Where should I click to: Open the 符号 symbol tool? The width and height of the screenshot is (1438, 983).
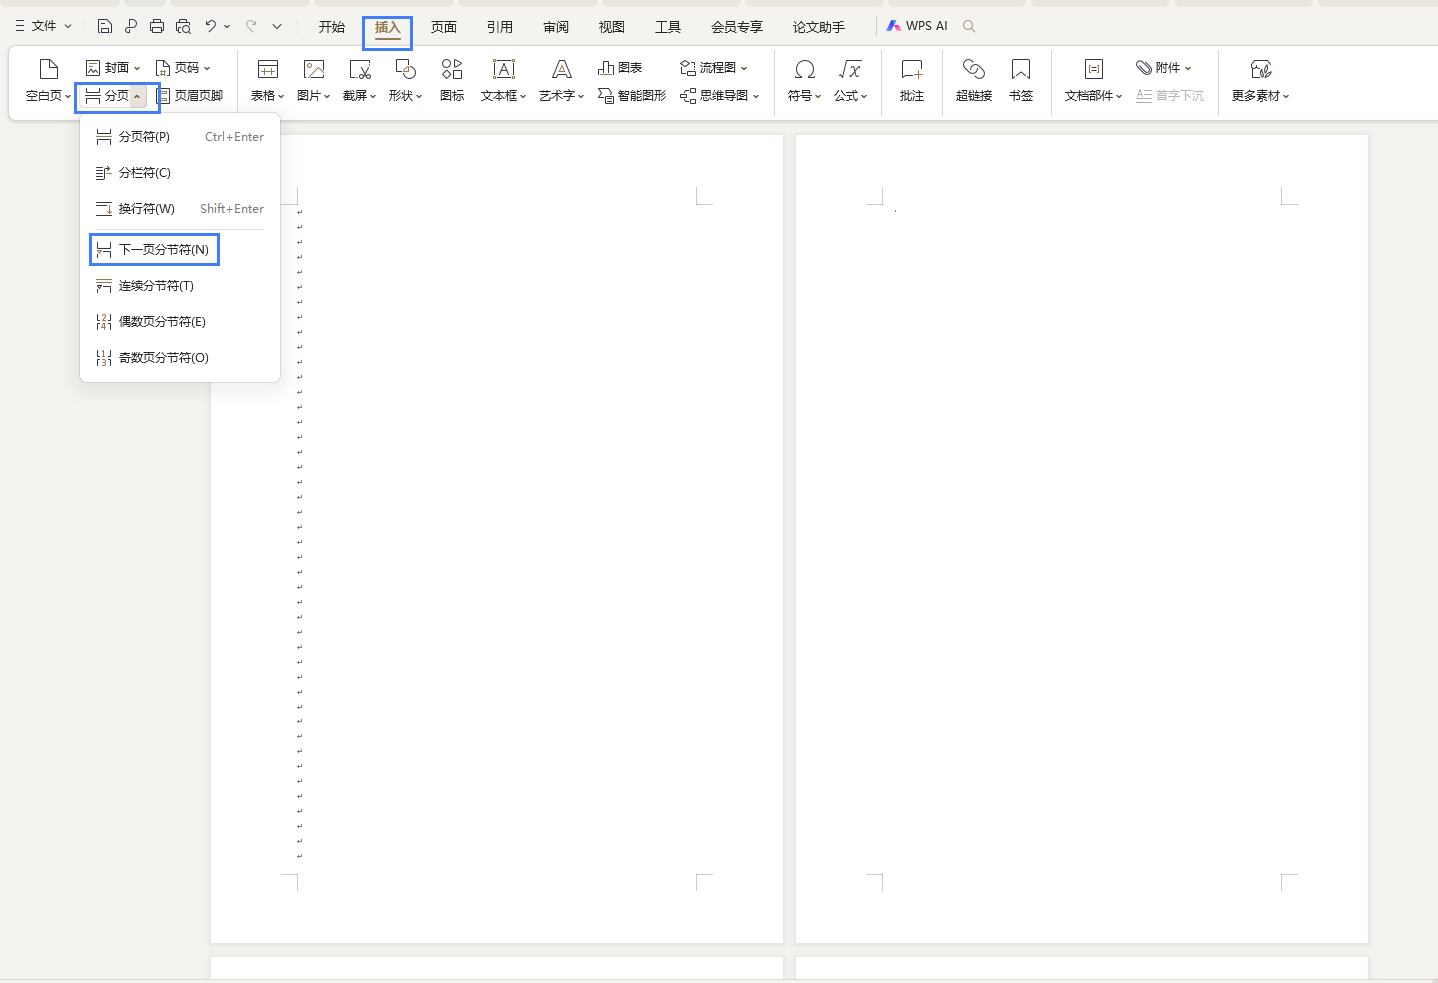(804, 80)
